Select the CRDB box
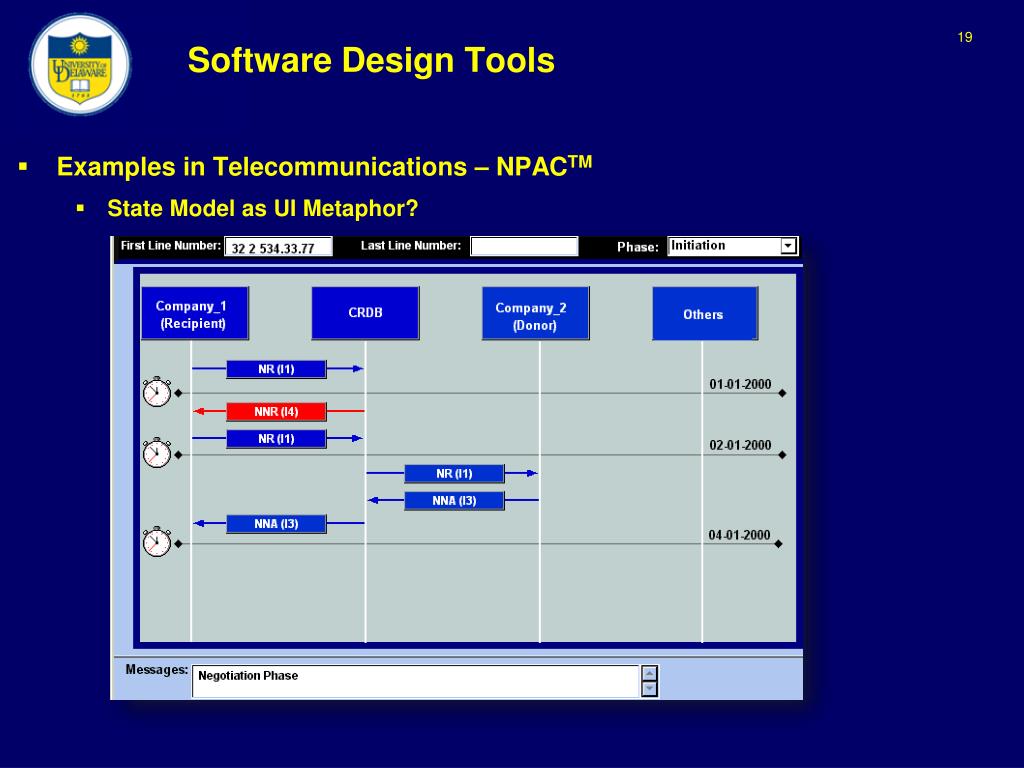This screenshot has width=1024, height=768. (x=365, y=313)
